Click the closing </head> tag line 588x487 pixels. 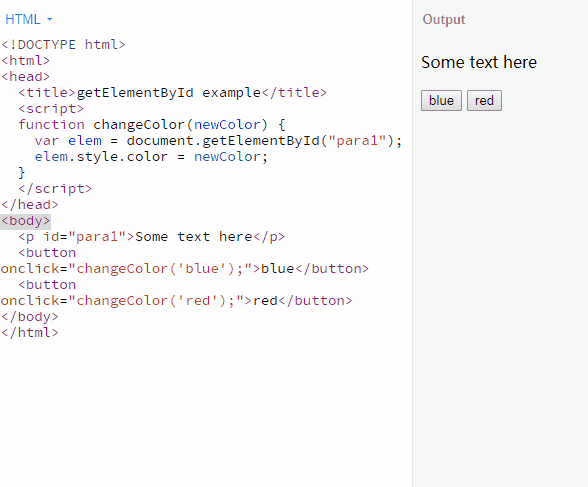30,205
